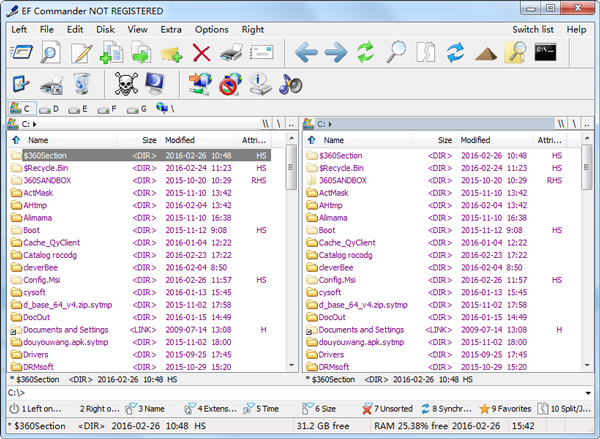The height and width of the screenshot is (439, 600).
Task: Open the command prompt console icon
Action: pyautogui.click(x=545, y=52)
